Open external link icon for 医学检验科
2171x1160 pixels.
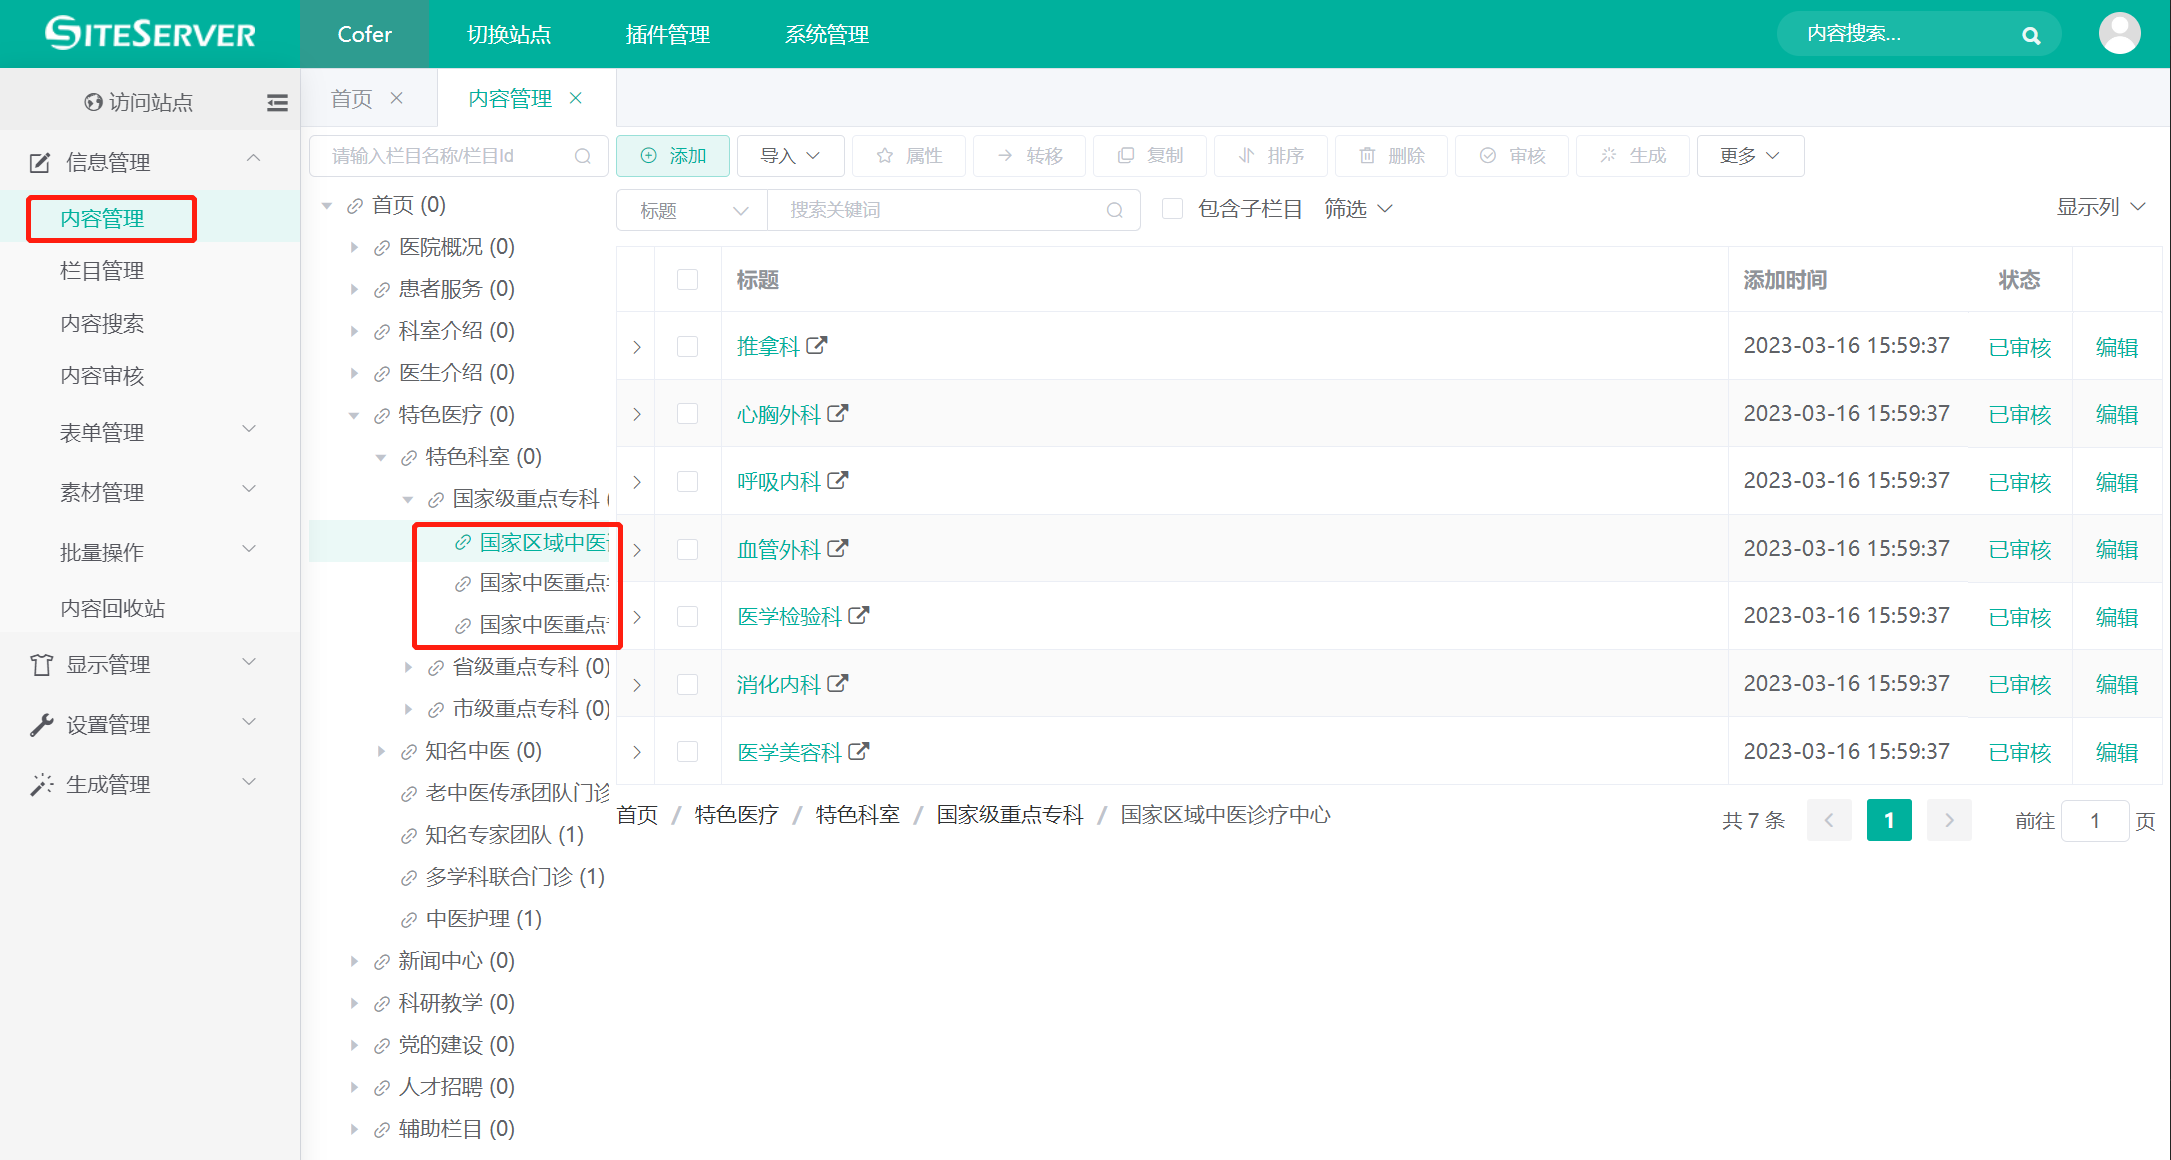[859, 616]
